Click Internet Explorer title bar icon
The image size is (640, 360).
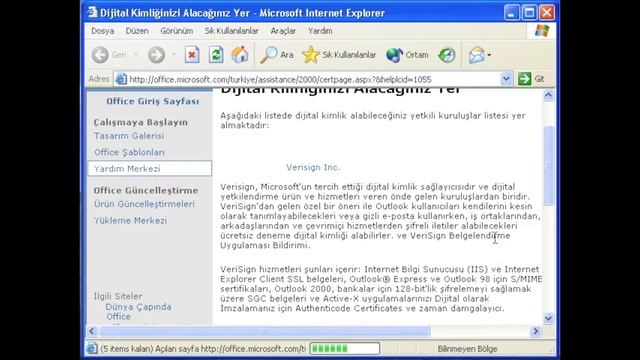[x=92, y=13]
